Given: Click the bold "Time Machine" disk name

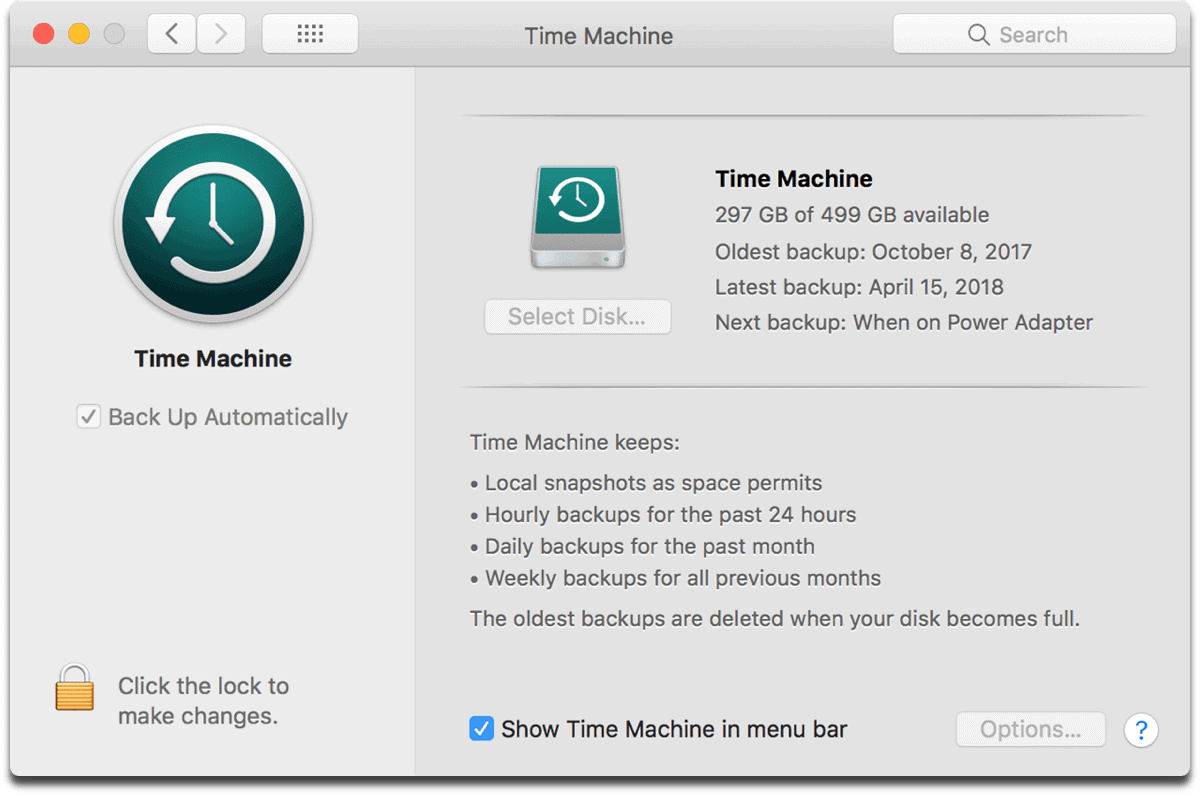Looking at the screenshot, I should pos(794,179).
